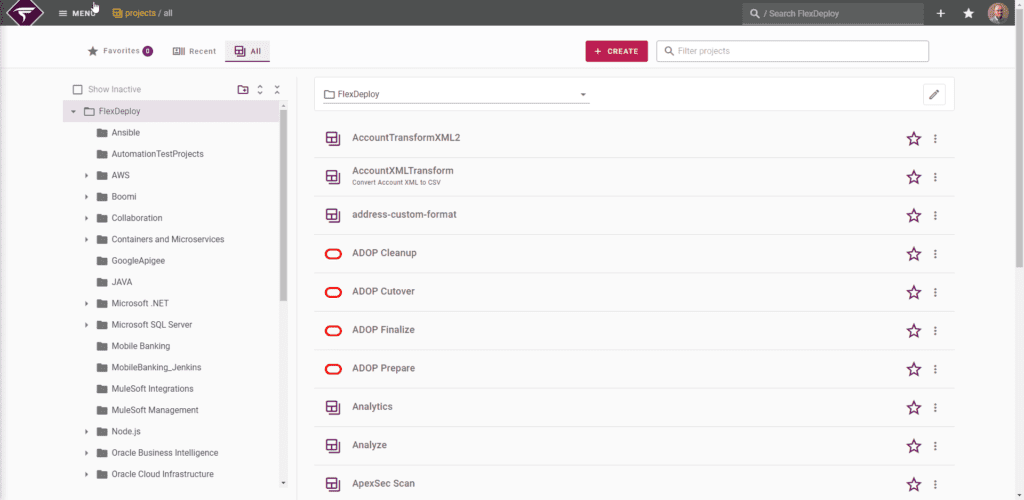Focus the Search FlexDeploy box
This screenshot has height=500, width=1024.
coord(833,14)
